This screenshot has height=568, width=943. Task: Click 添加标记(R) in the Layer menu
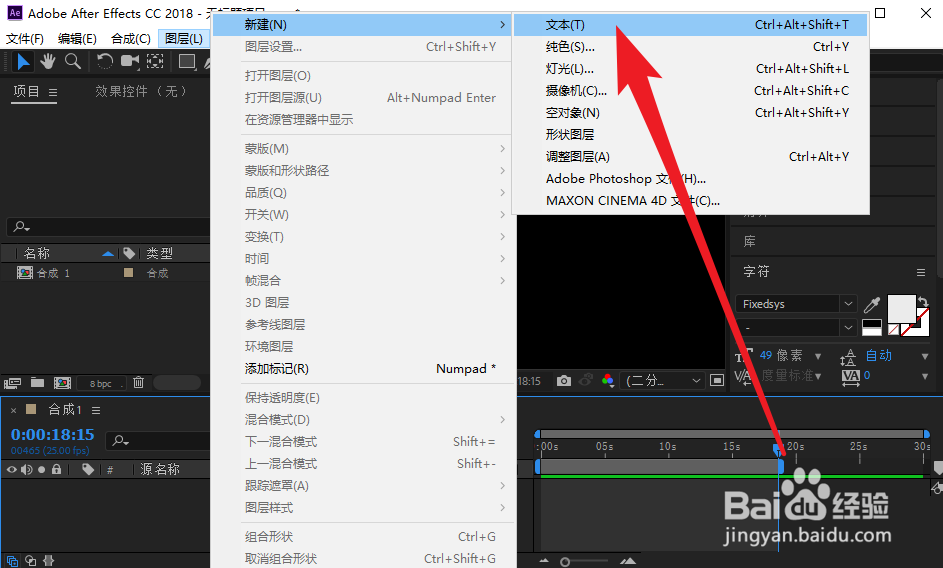coord(364,369)
